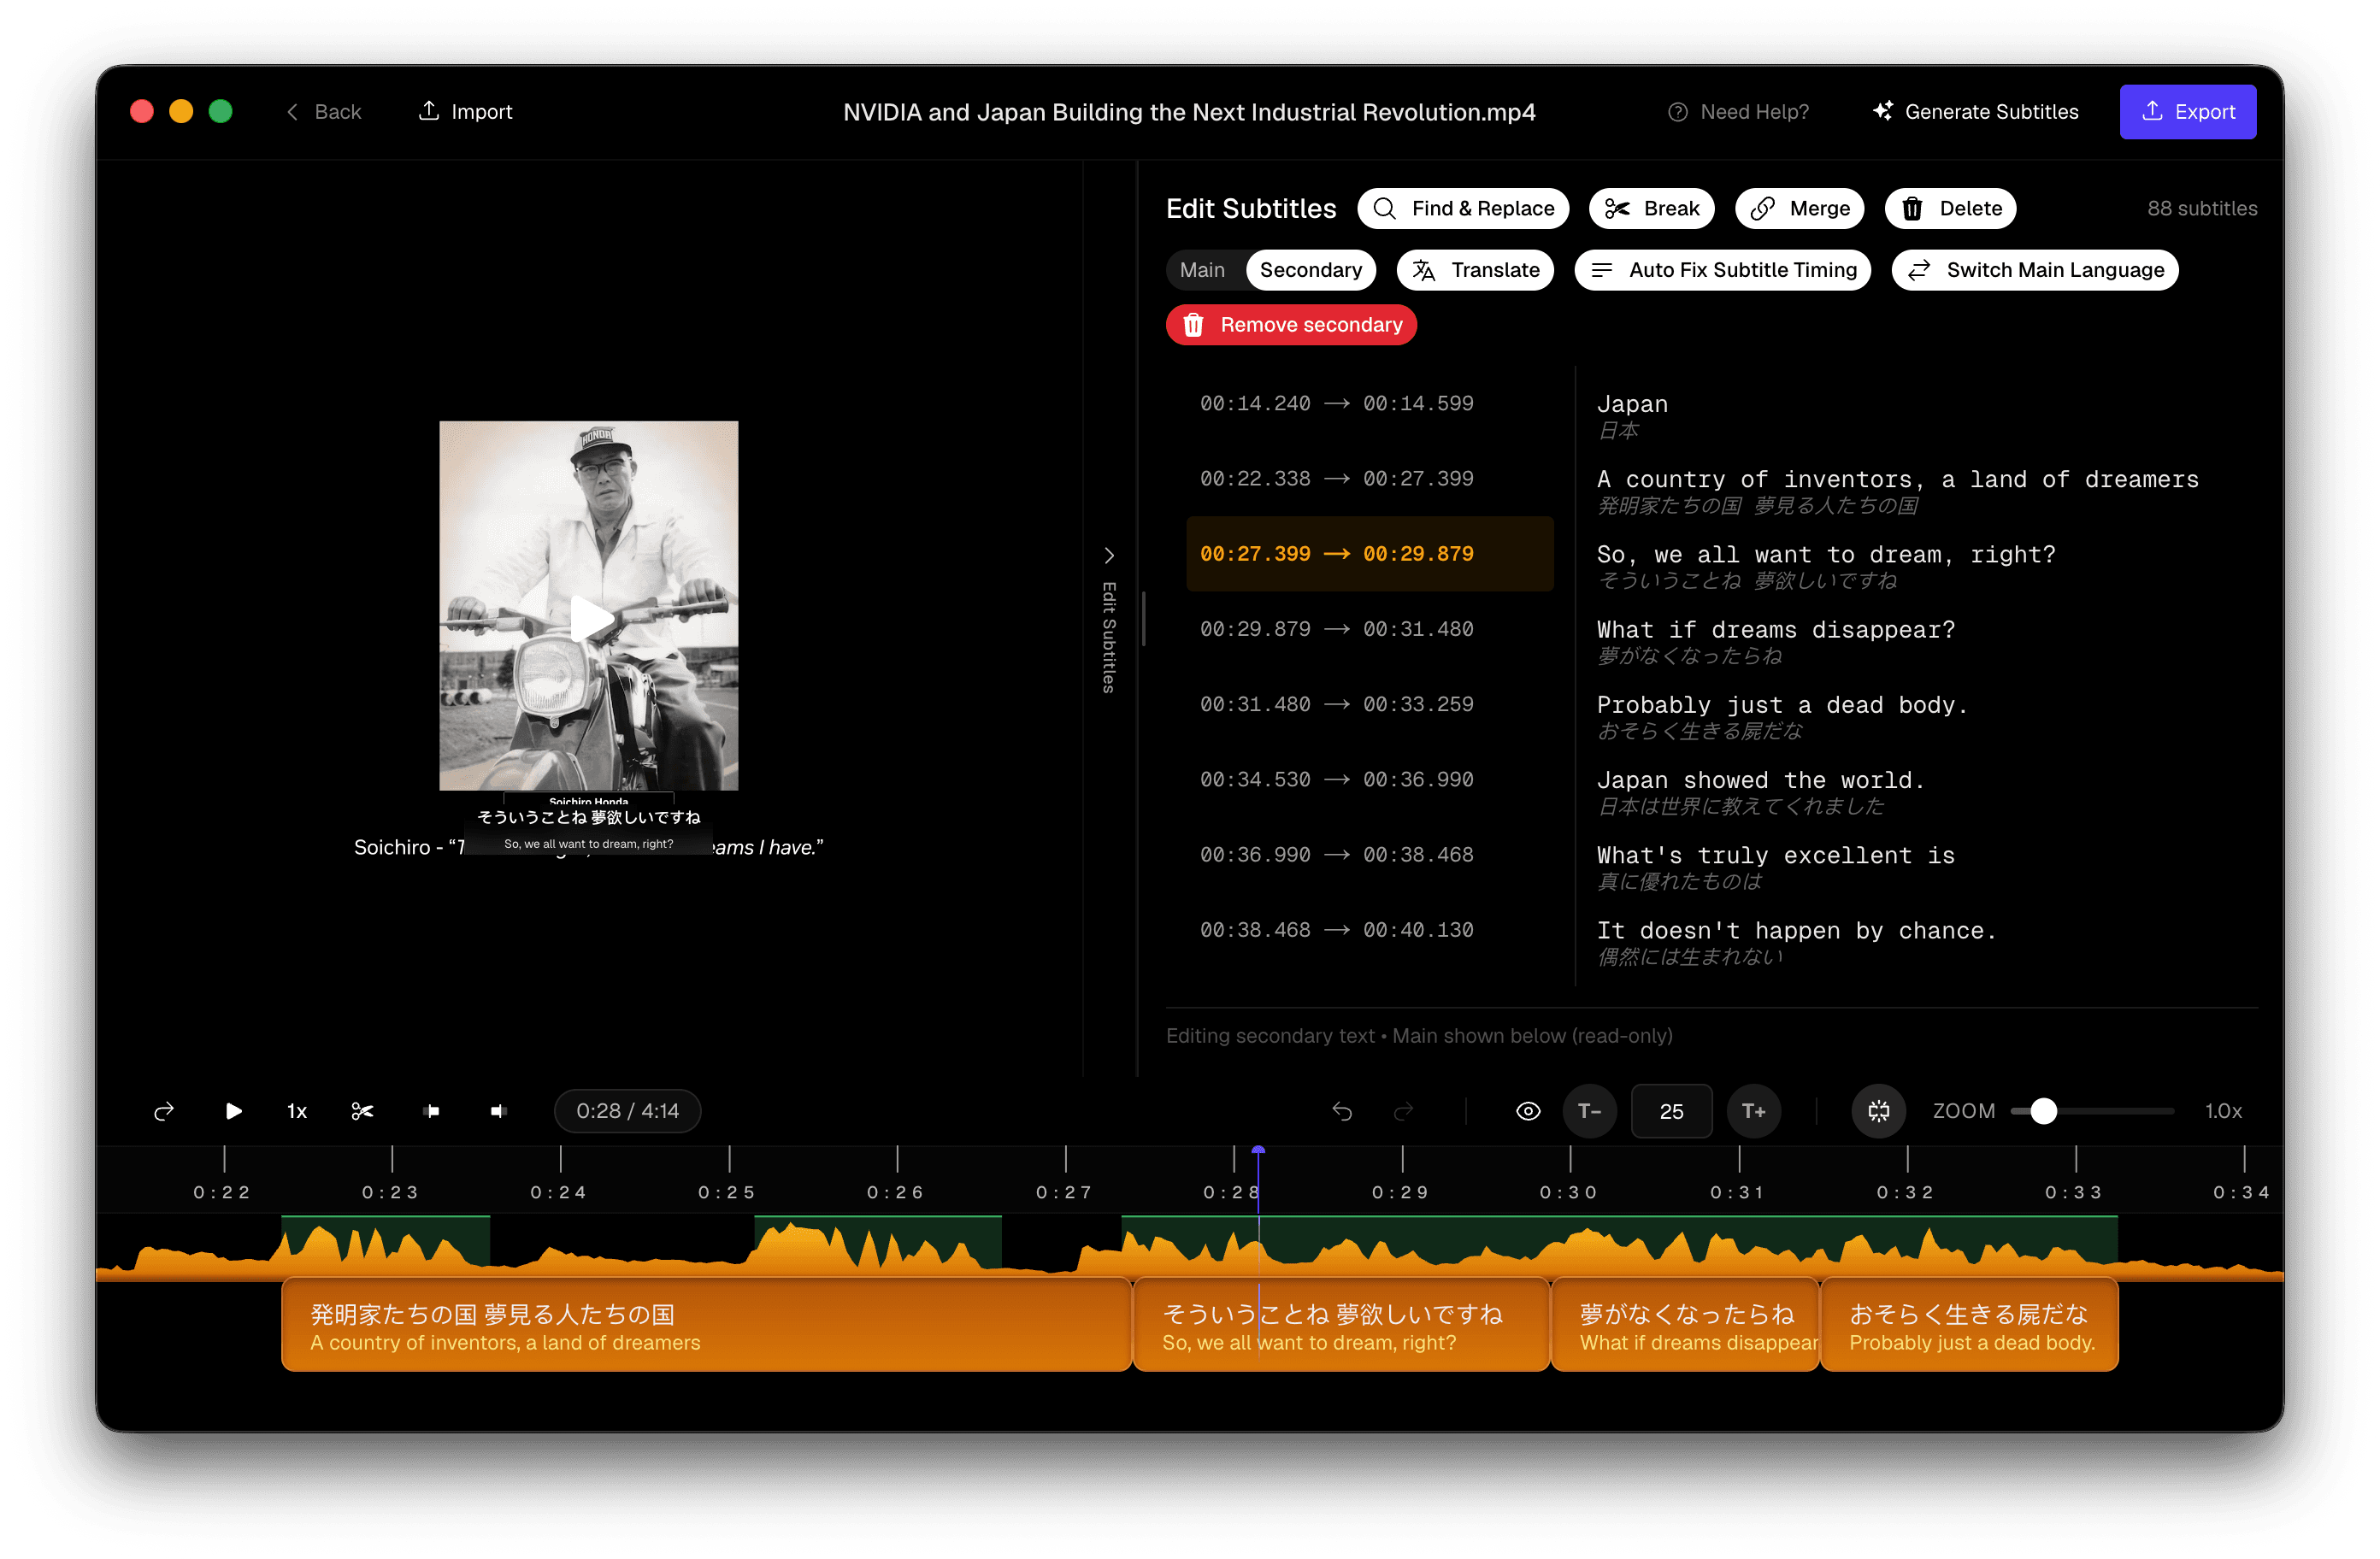
Task: Redo the last edit
Action: [x=1403, y=1111]
